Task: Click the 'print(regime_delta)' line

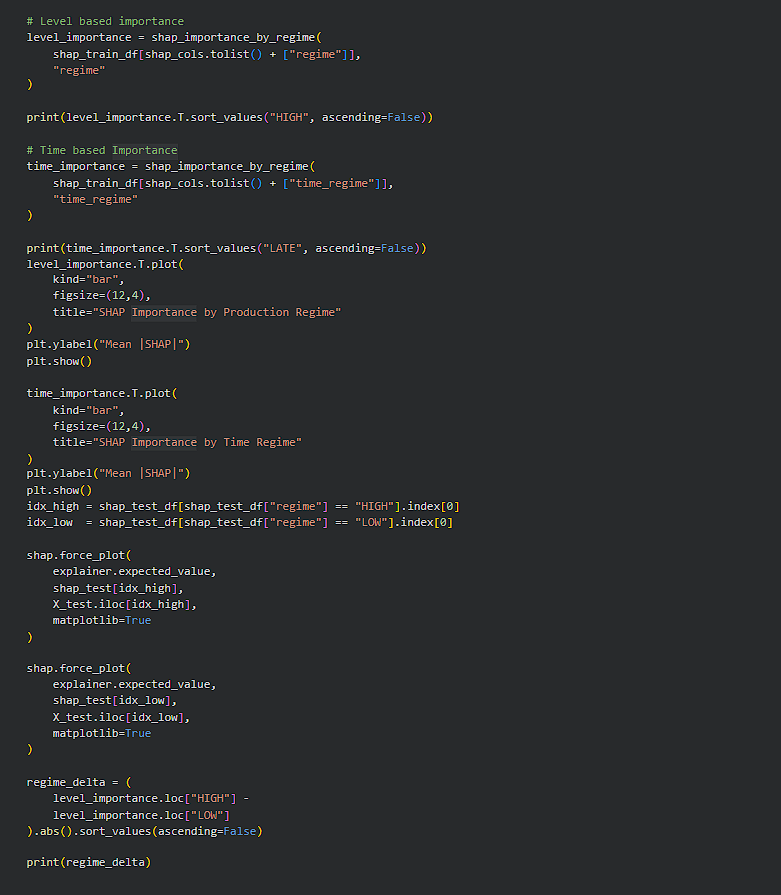Action: point(88,862)
